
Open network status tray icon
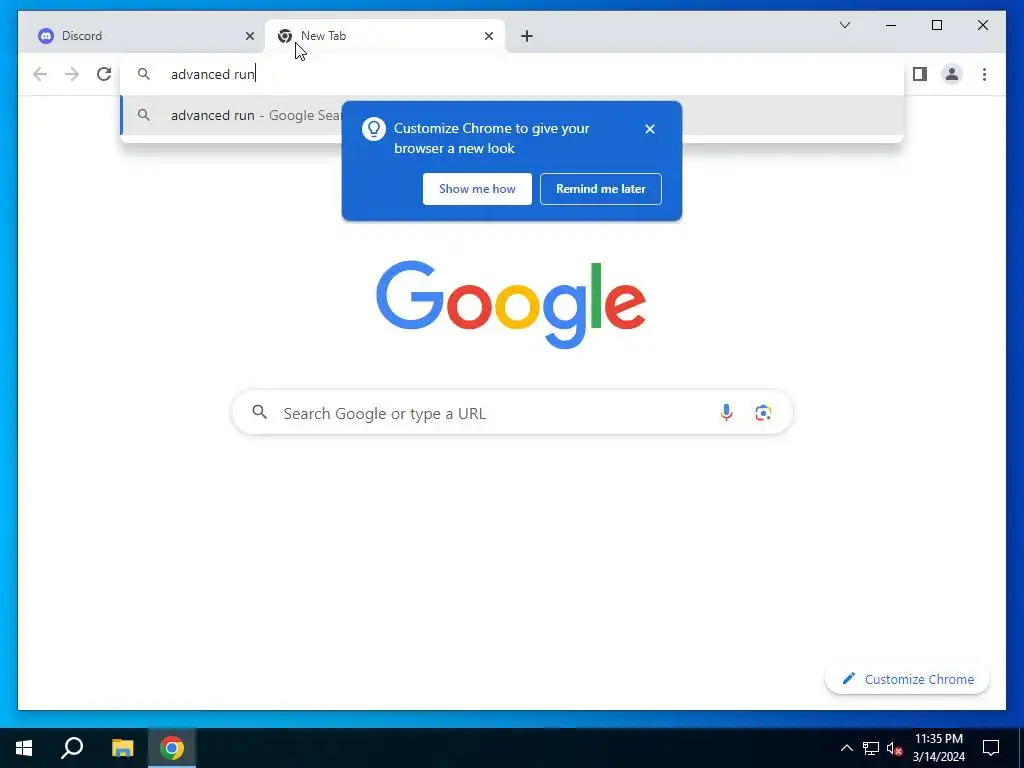tap(871, 748)
